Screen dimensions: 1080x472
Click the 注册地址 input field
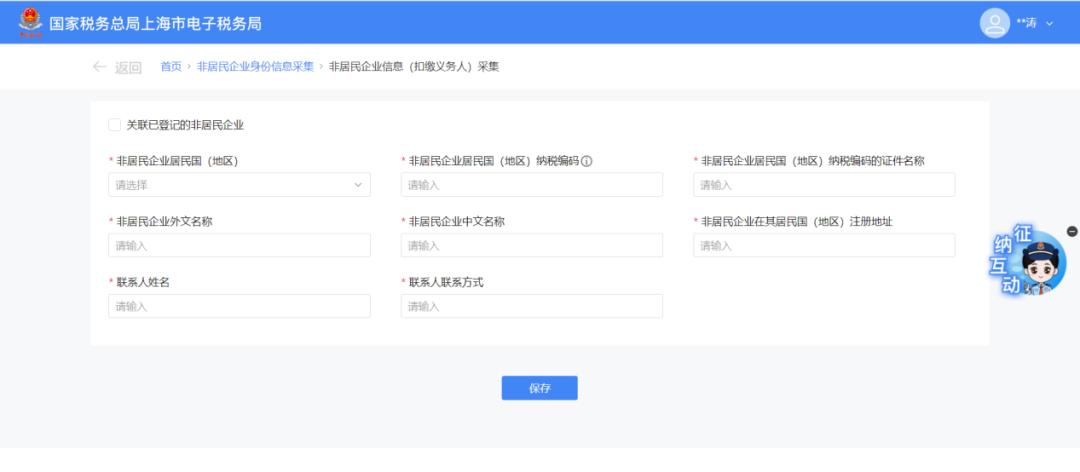pyautogui.click(x=823, y=246)
